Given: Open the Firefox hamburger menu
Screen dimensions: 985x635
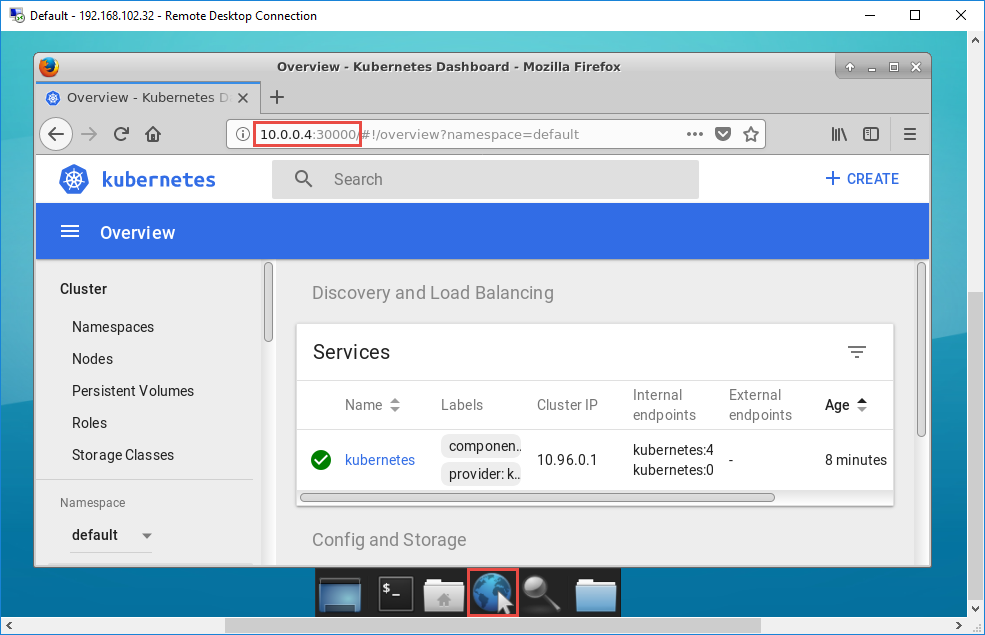Looking at the screenshot, I should tap(910, 134).
